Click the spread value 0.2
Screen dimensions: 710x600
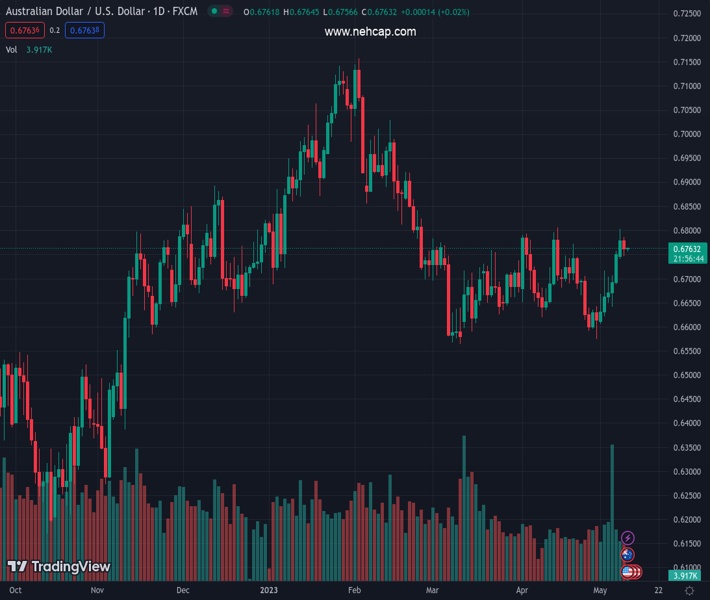click(x=55, y=30)
